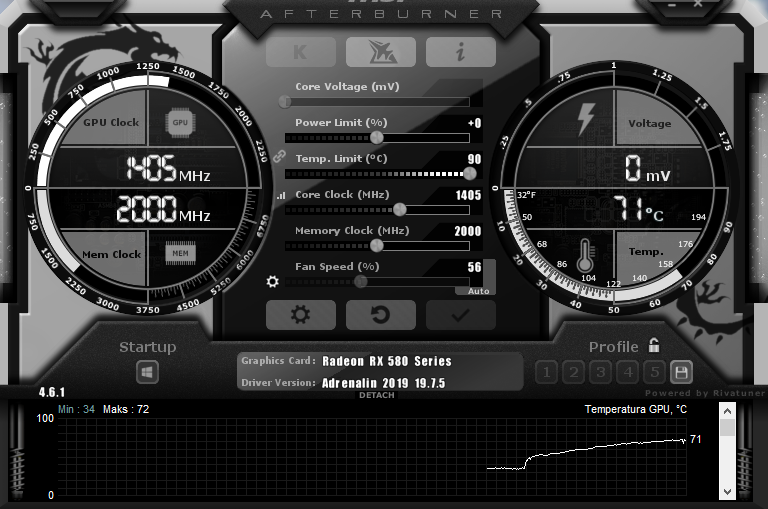768x509 pixels.
Task: Click the Maks : 72 graph value
Action: coord(126,410)
